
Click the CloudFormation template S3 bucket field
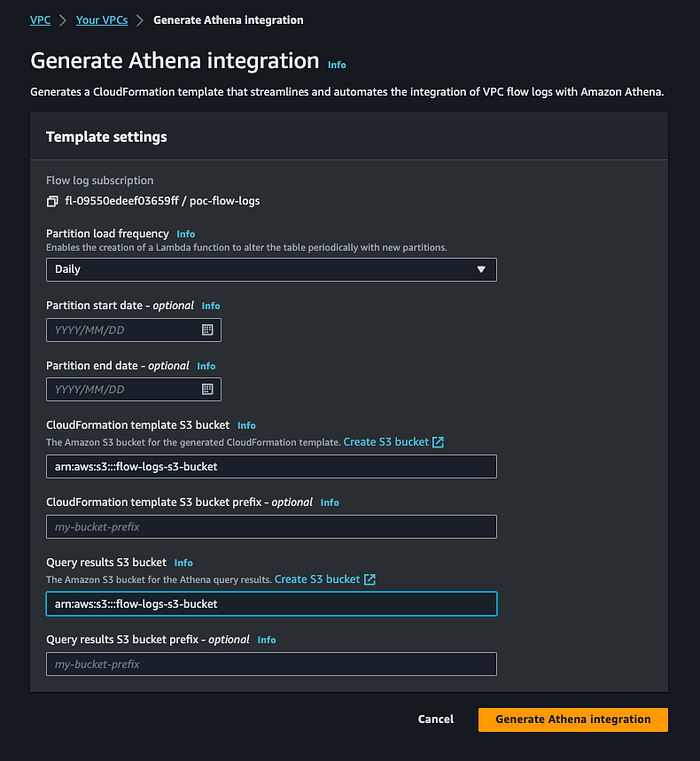pyautogui.click(x=271, y=466)
